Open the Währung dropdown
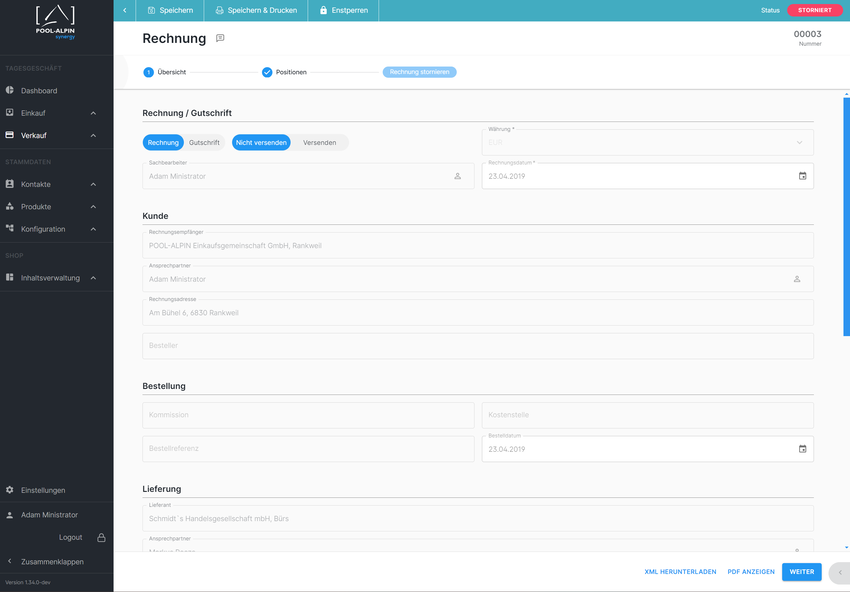The image size is (850, 592). pos(647,142)
